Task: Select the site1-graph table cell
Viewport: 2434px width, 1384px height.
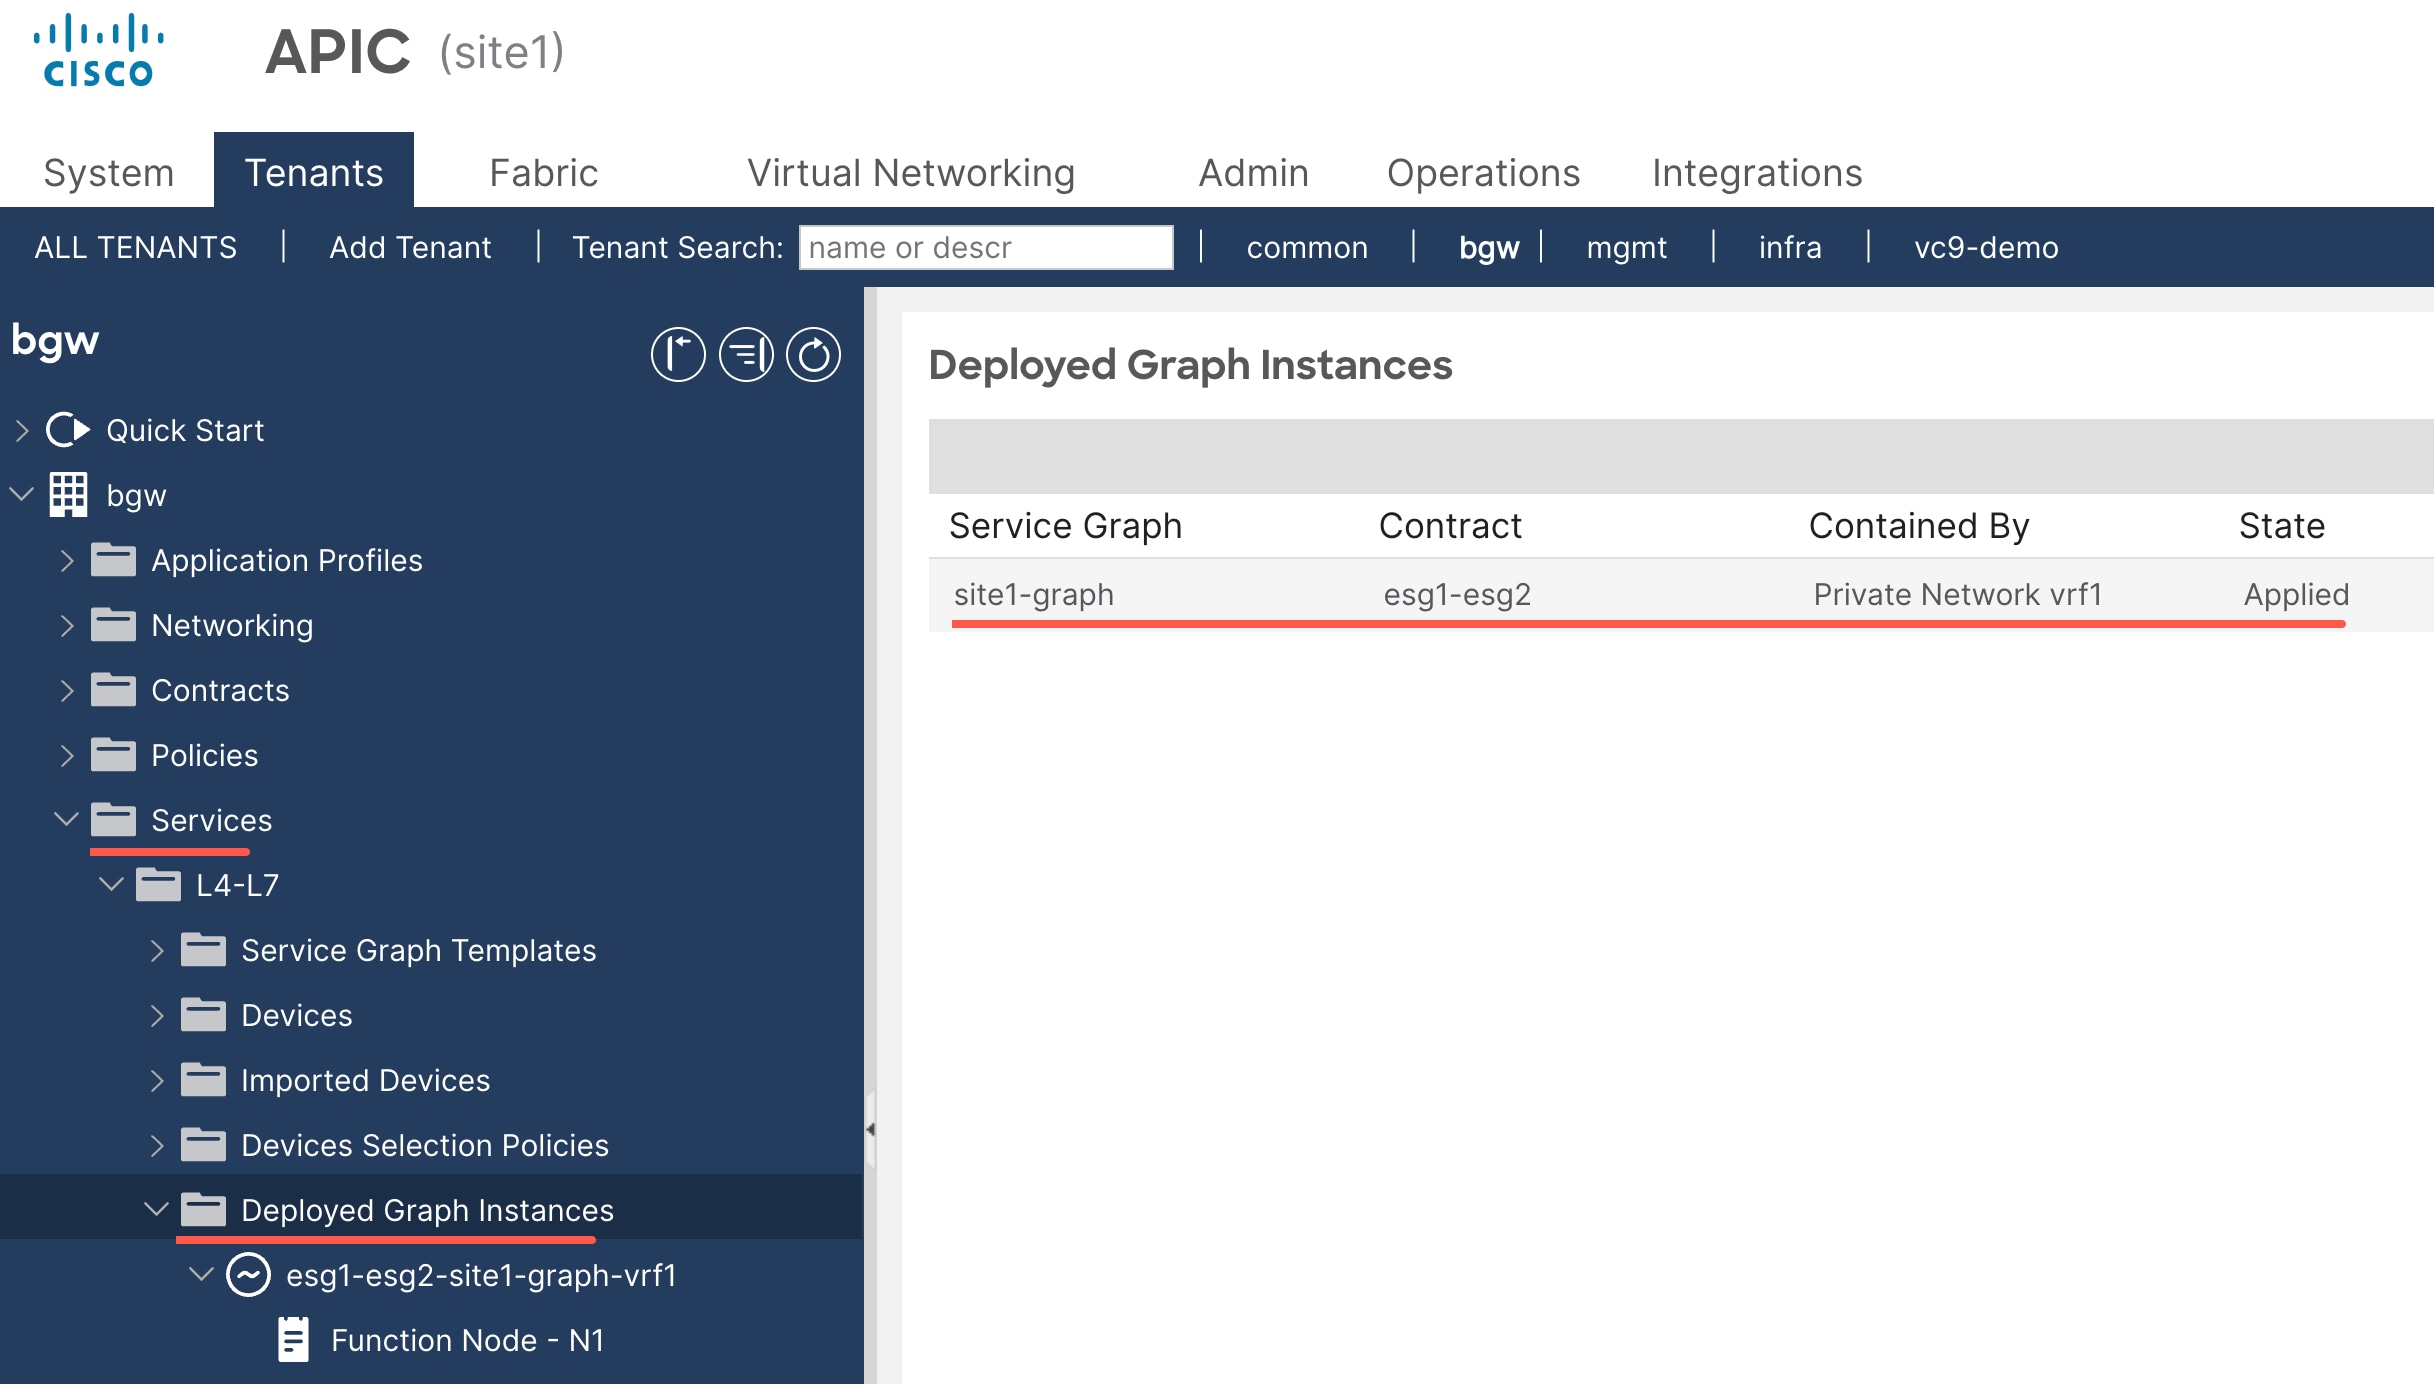Action: 1034,594
